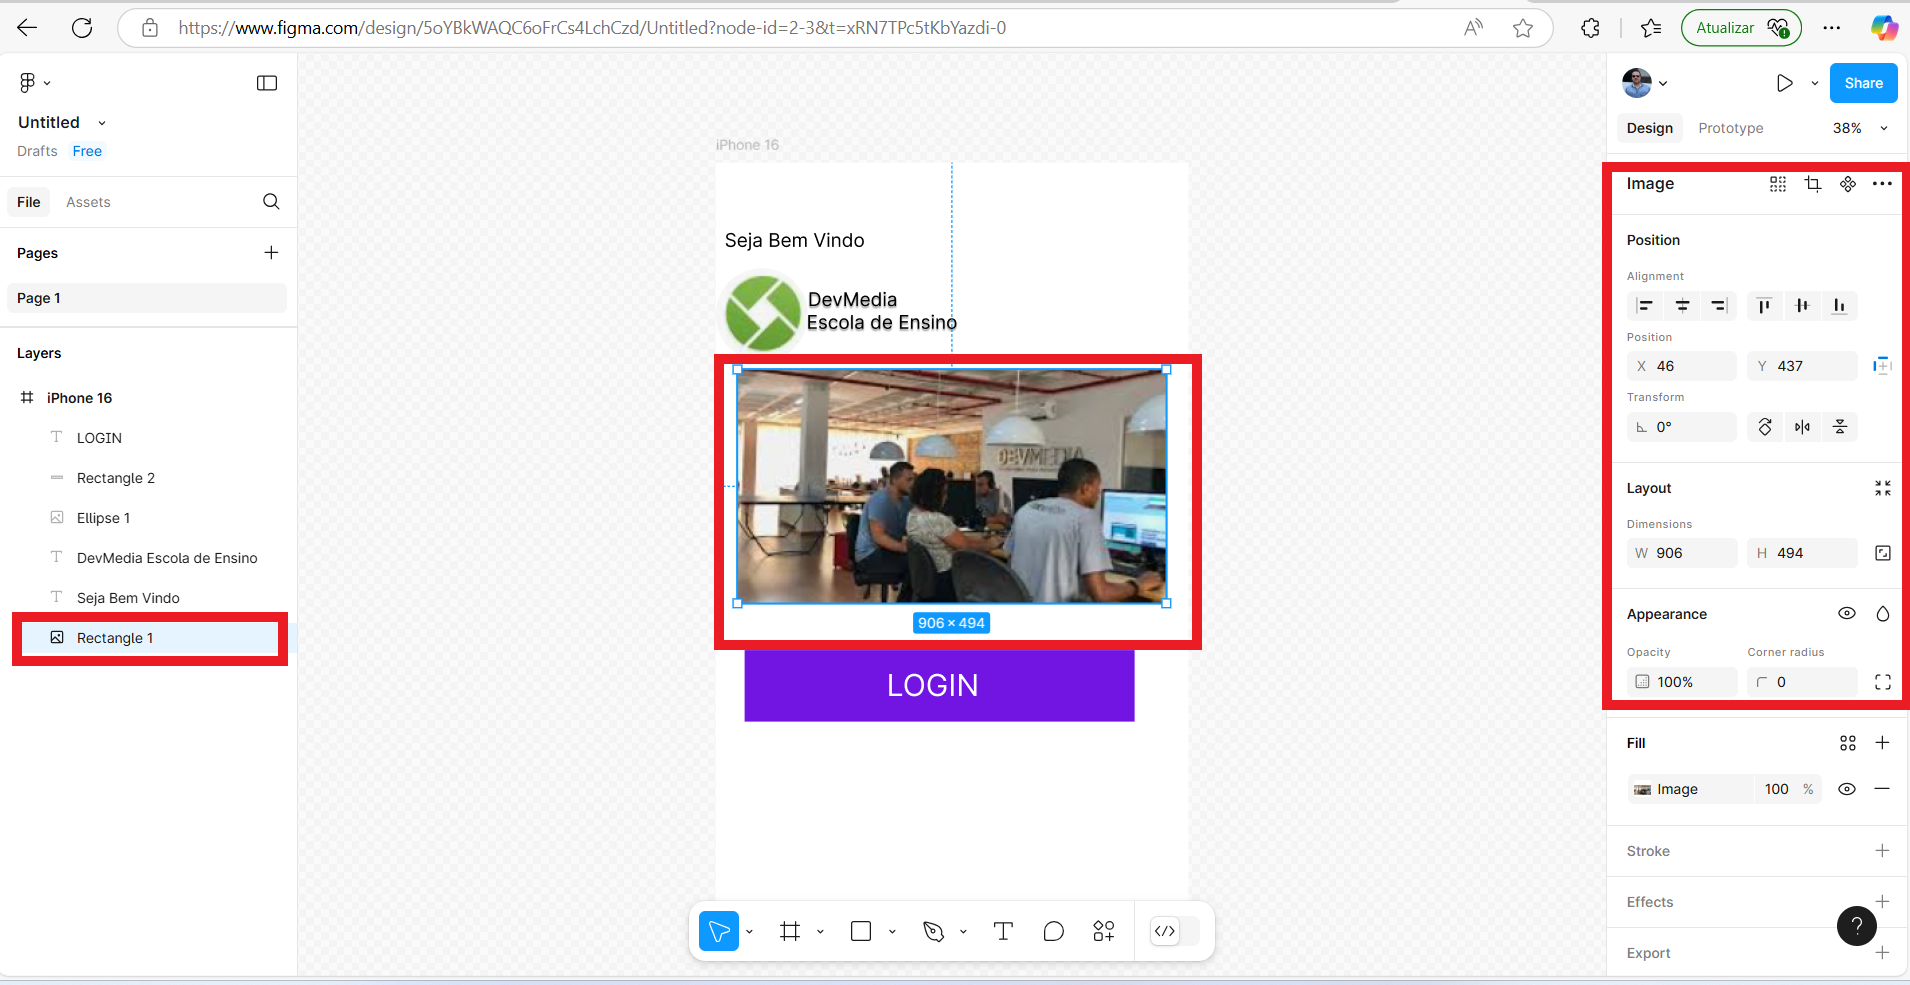Click the collapse layout icon in Layout section

pos(1883,488)
